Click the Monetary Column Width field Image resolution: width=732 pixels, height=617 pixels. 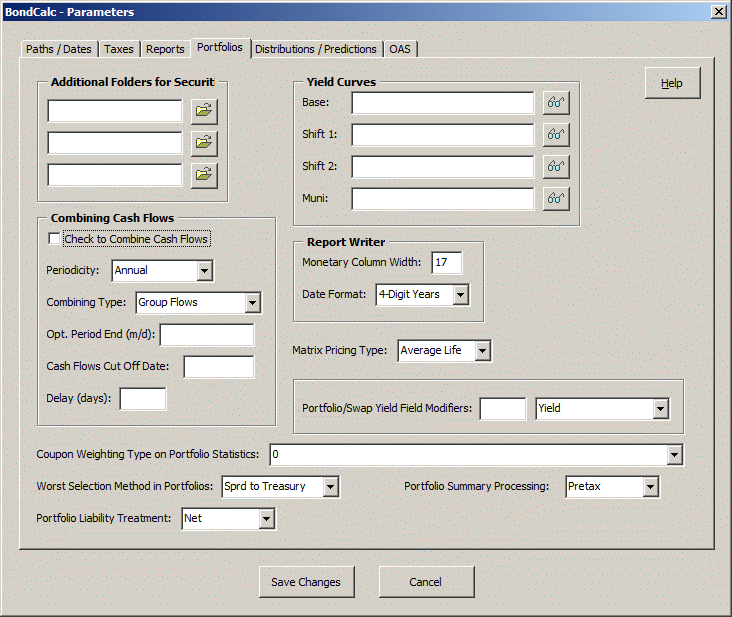(x=446, y=263)
